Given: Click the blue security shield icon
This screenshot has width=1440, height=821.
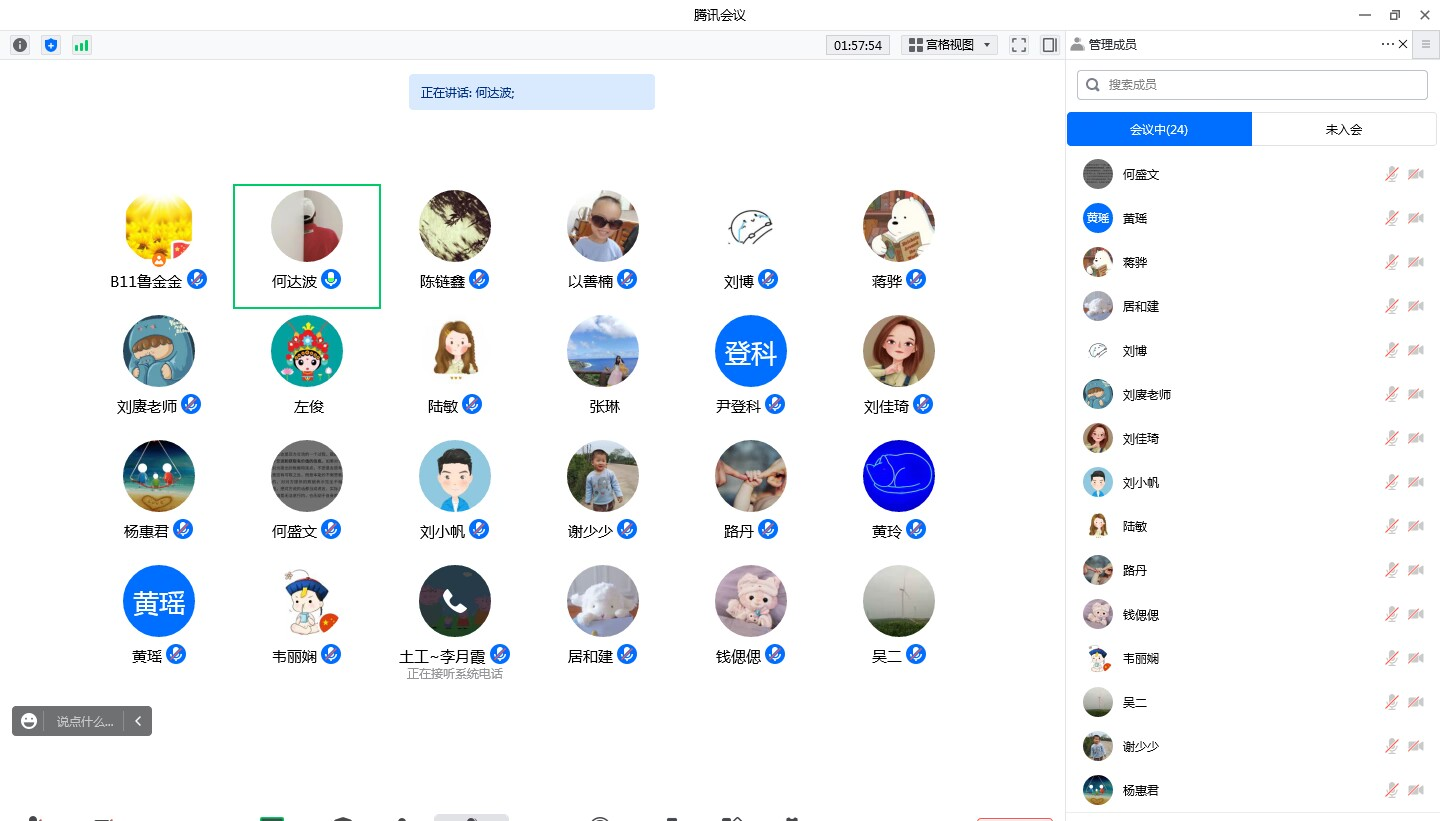Looking at the screenshot, I should tap(51, 45).
